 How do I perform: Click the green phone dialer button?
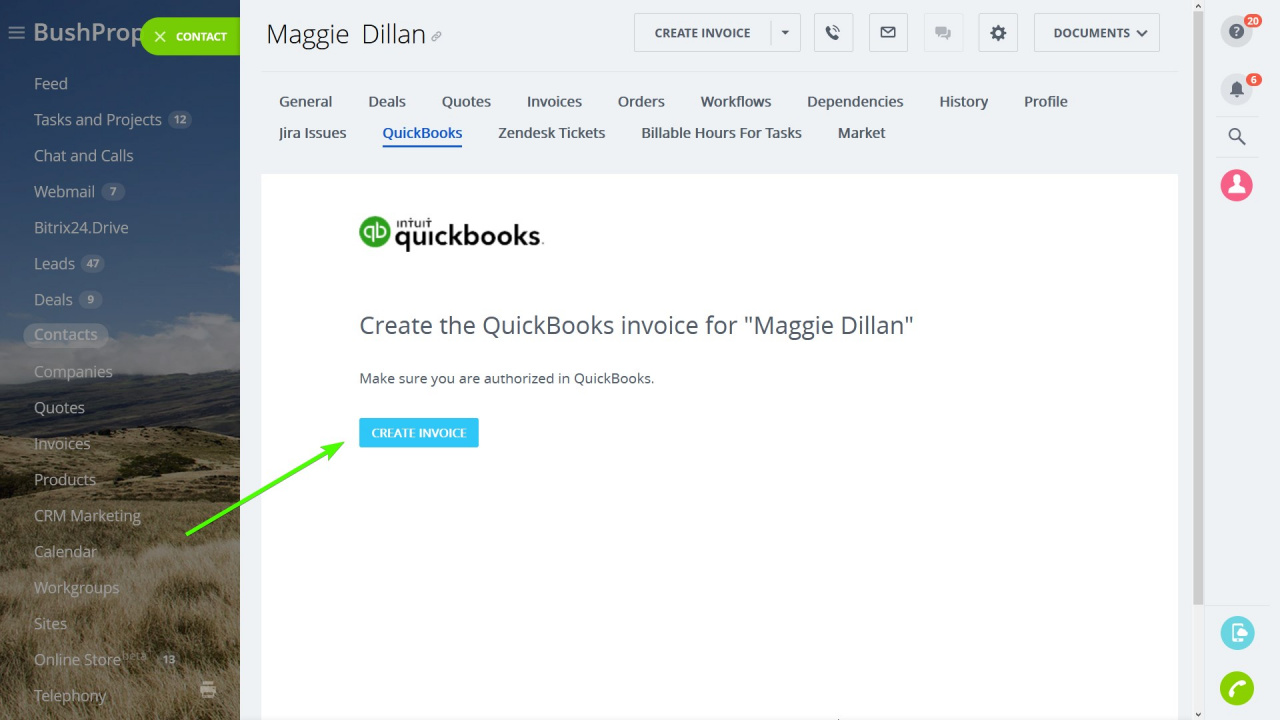click(x=1237, y=689)
